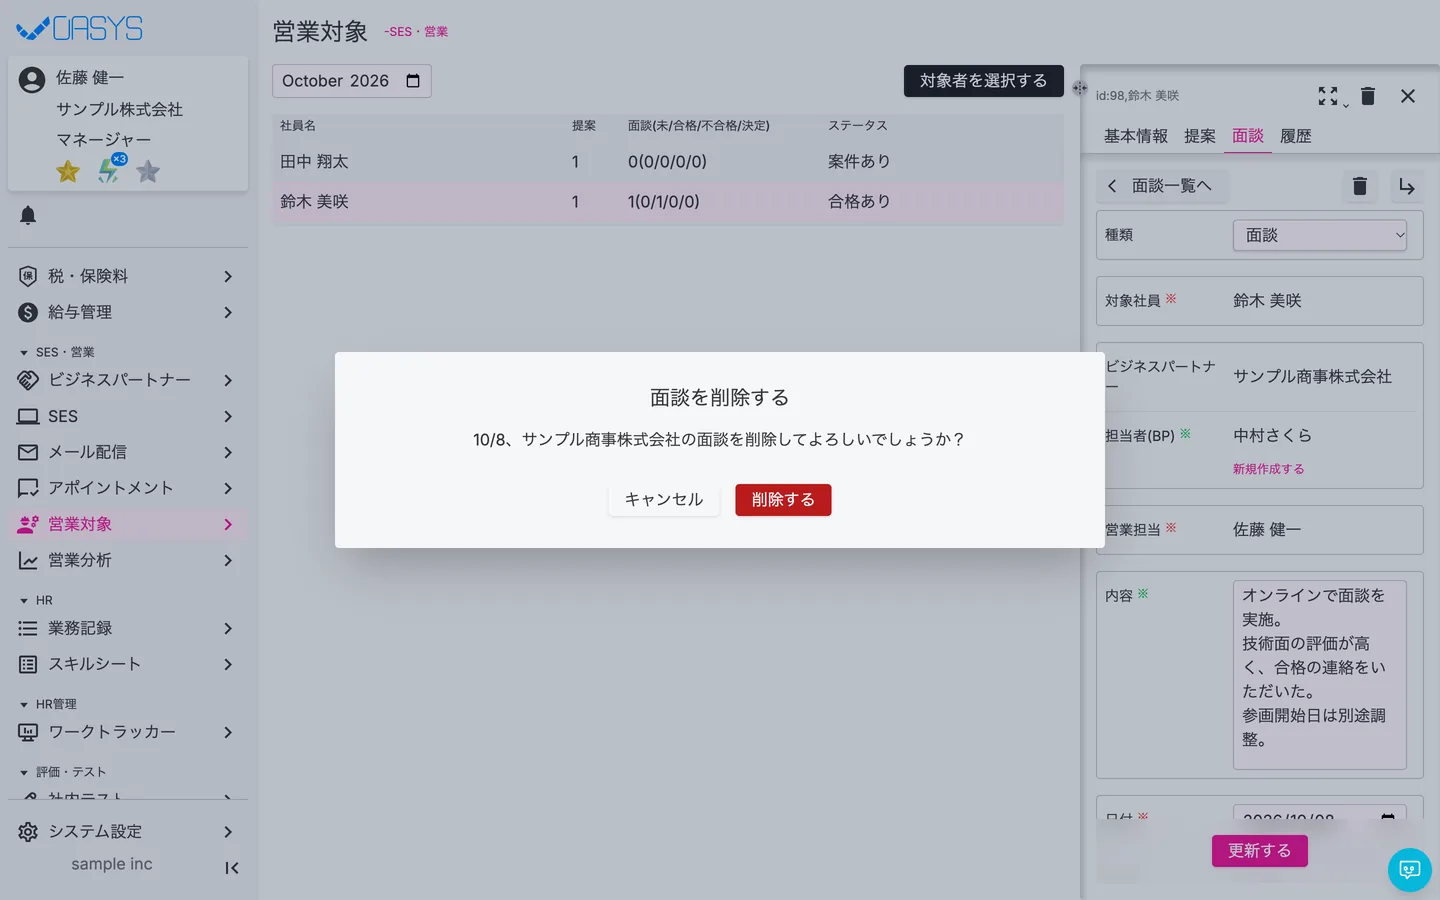
Task: Click the 税・保険料 shield icon
Action: 28,276
